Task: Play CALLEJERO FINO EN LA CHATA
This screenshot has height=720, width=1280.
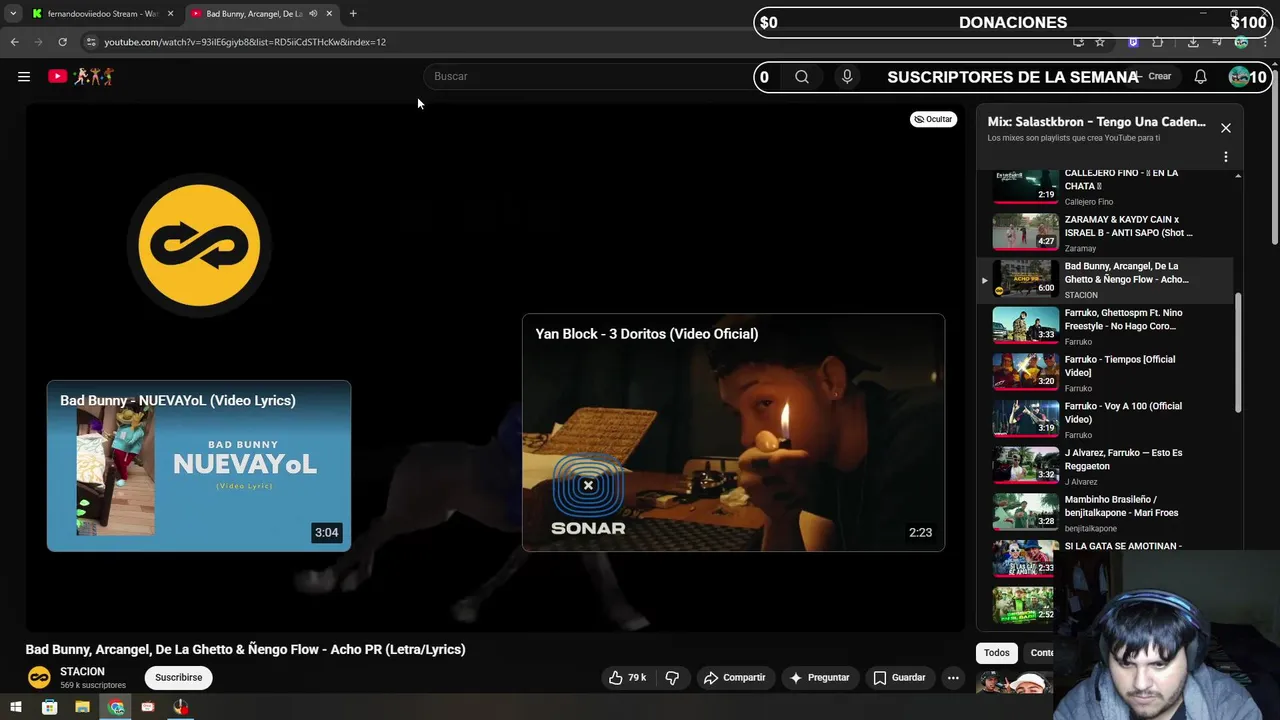Action: tap(1107, 187)
